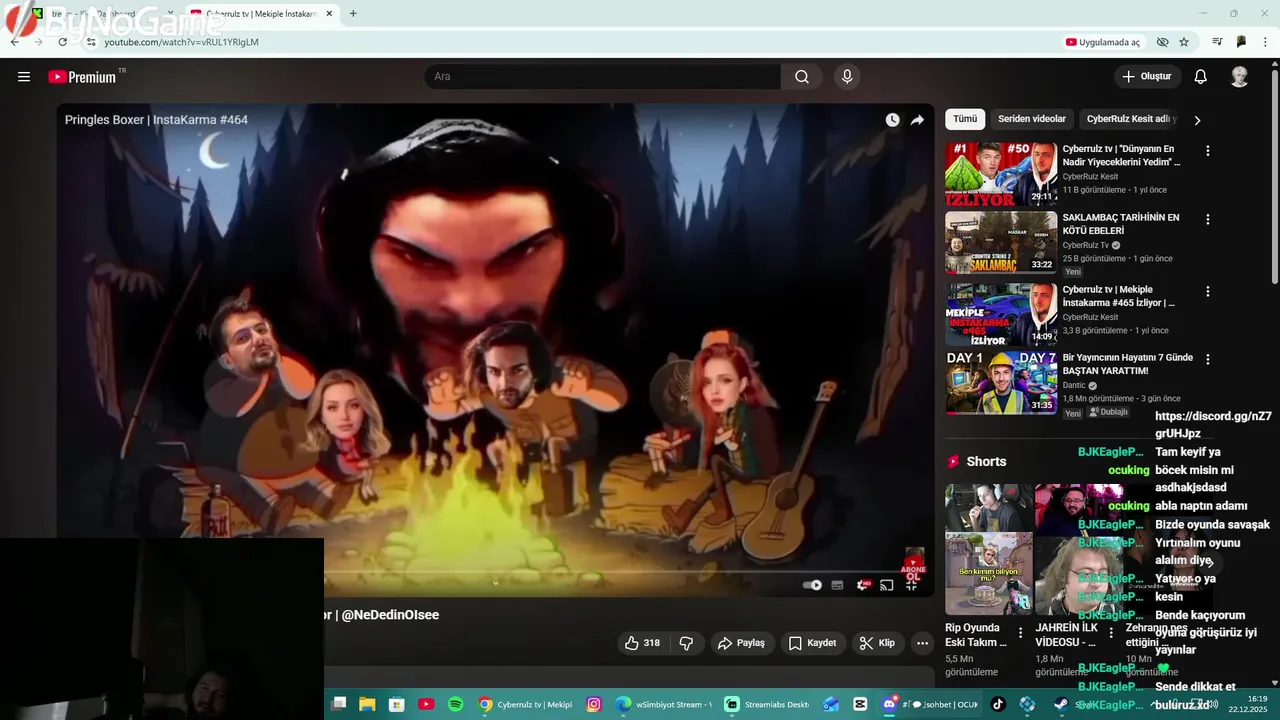The width and height of the screenshot is (1280, 720).
Task: Open a new browser tab with plus
Action: pos(353,14)
